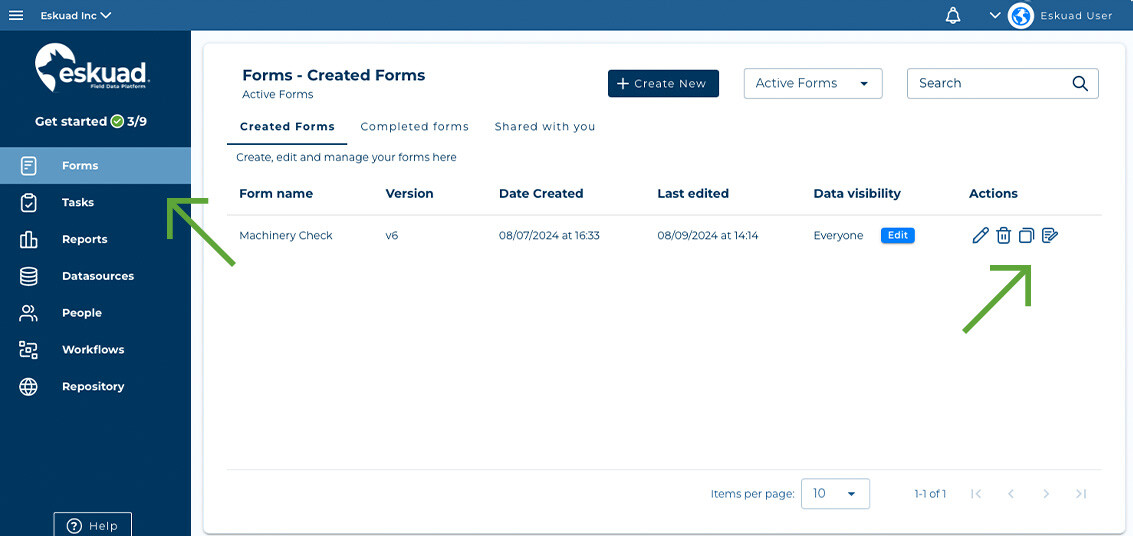Select Forms in the sidebar
Viewport: 1133px width, 536px height.
click(x=95, y=165)
